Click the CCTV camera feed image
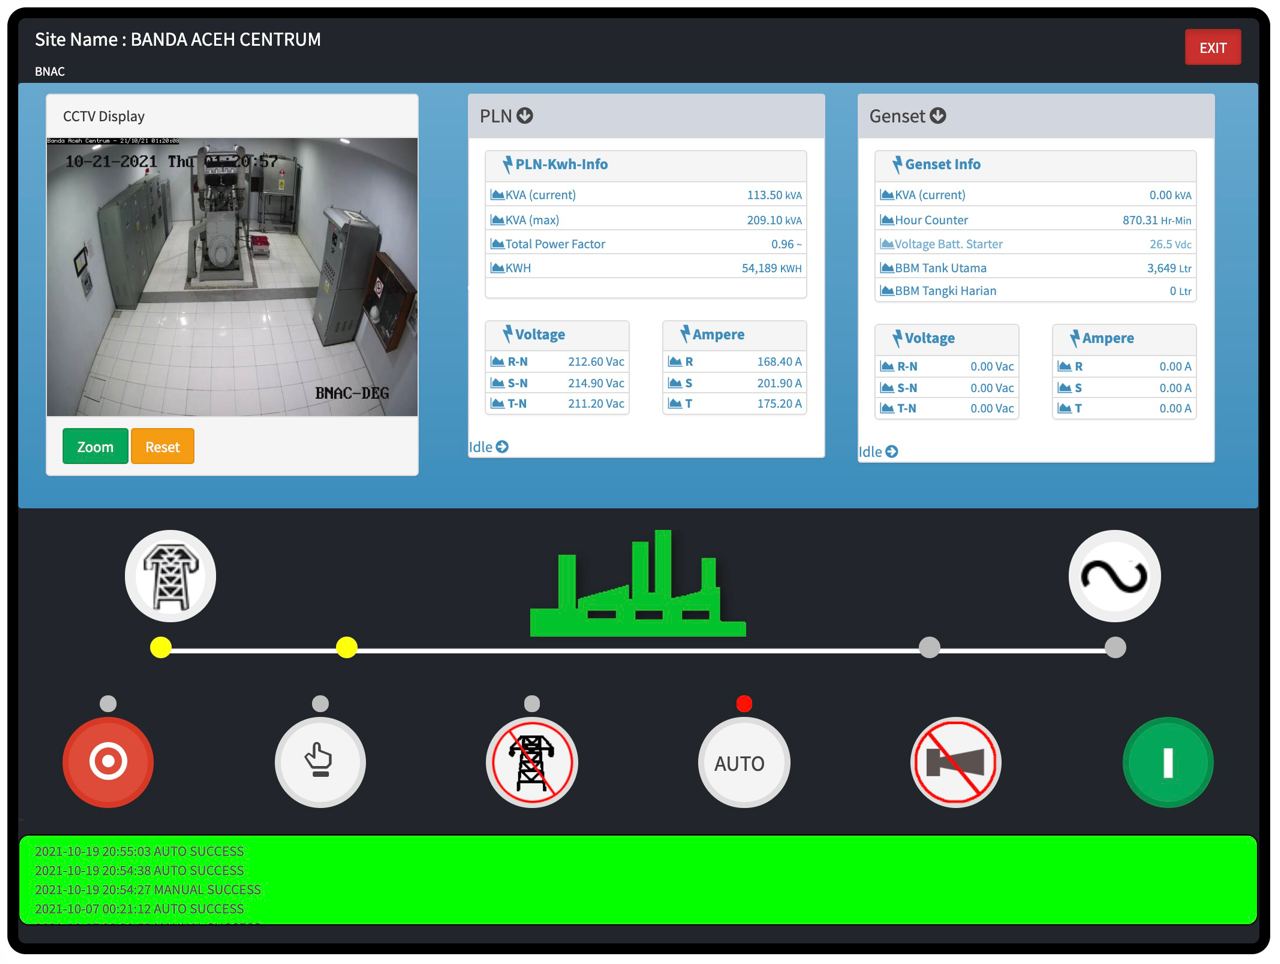 click(232, 277)
